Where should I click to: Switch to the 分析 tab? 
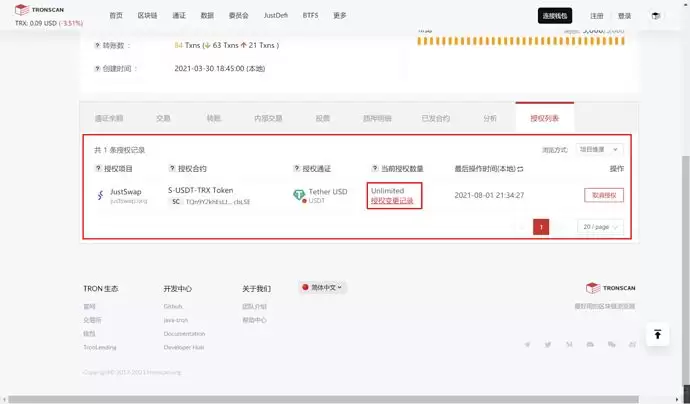[x=490, y=118]
